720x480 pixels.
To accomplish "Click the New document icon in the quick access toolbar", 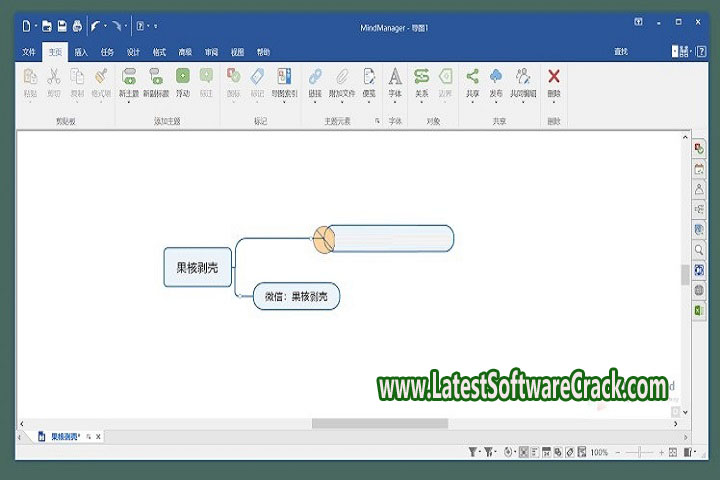I will 26,26.
